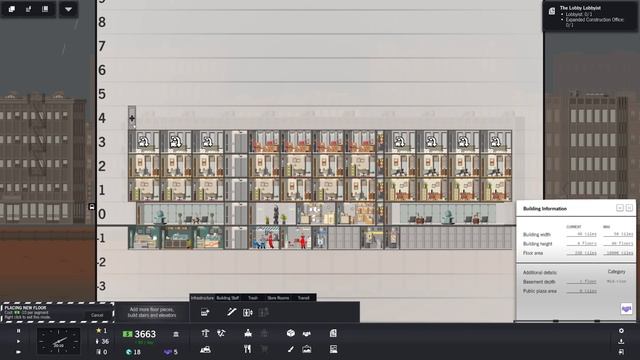This screenshot has width=640, height=360.
Task: Click the max Building width value
Action: click(618, 234)
